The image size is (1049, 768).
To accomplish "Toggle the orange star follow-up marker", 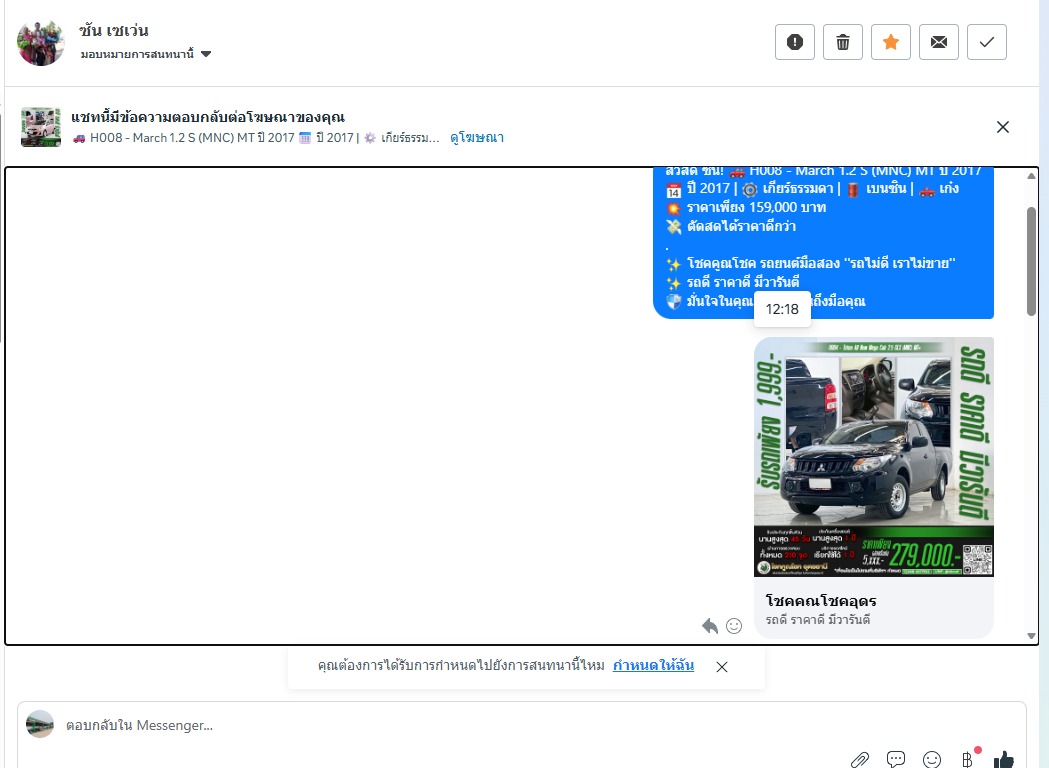I will [890, 42].
